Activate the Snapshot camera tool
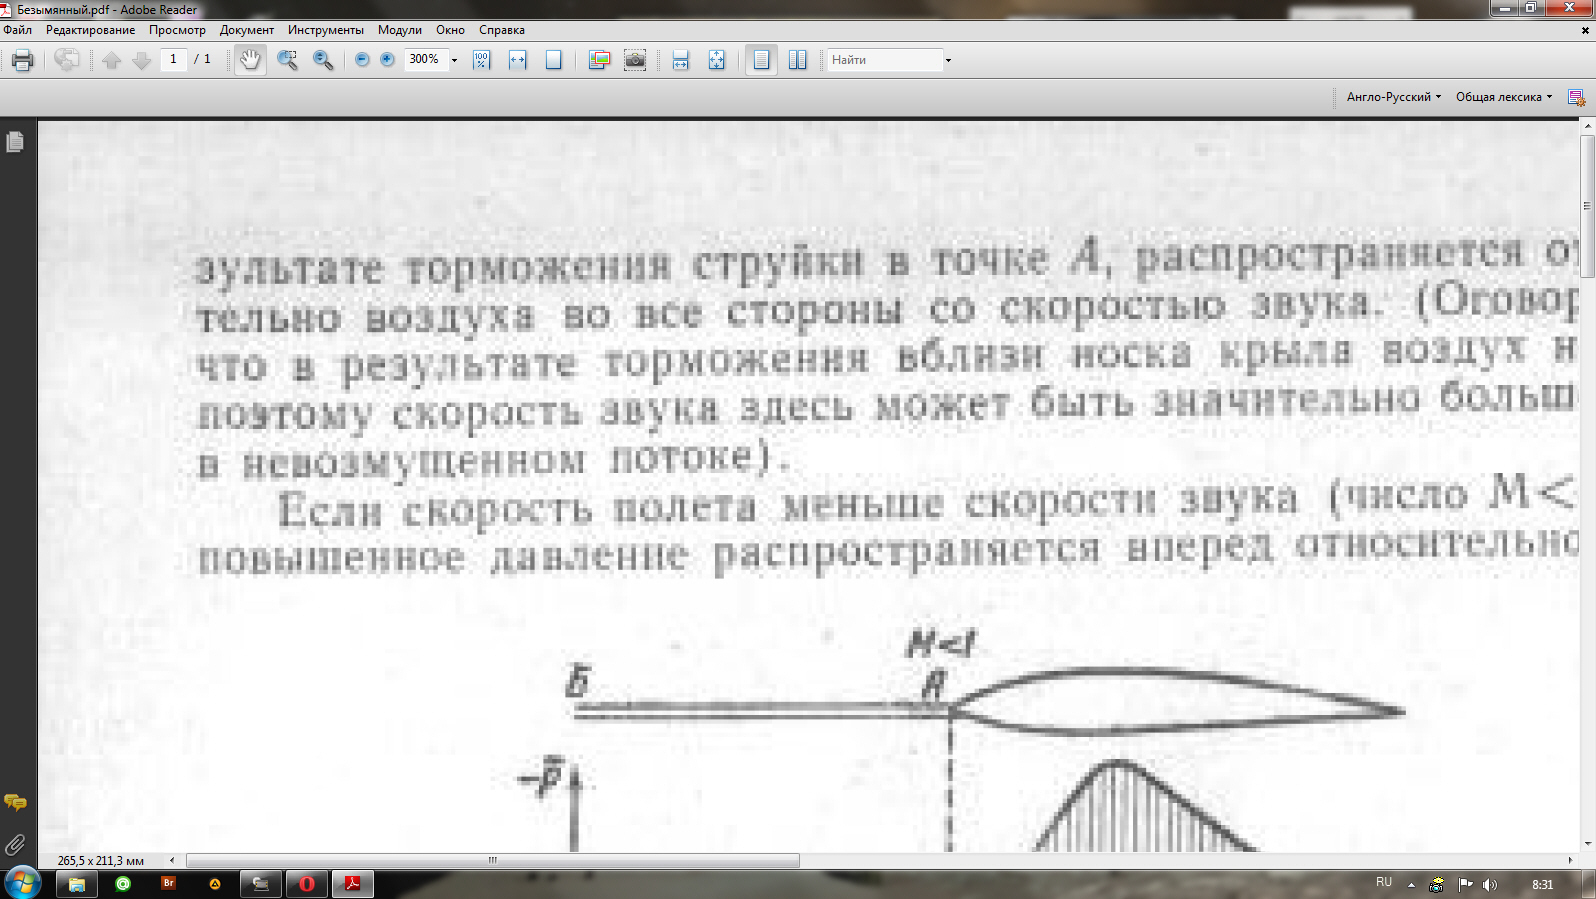This screenshot has width=1596, height=899. pyautogui.click(x=635, y=60)
